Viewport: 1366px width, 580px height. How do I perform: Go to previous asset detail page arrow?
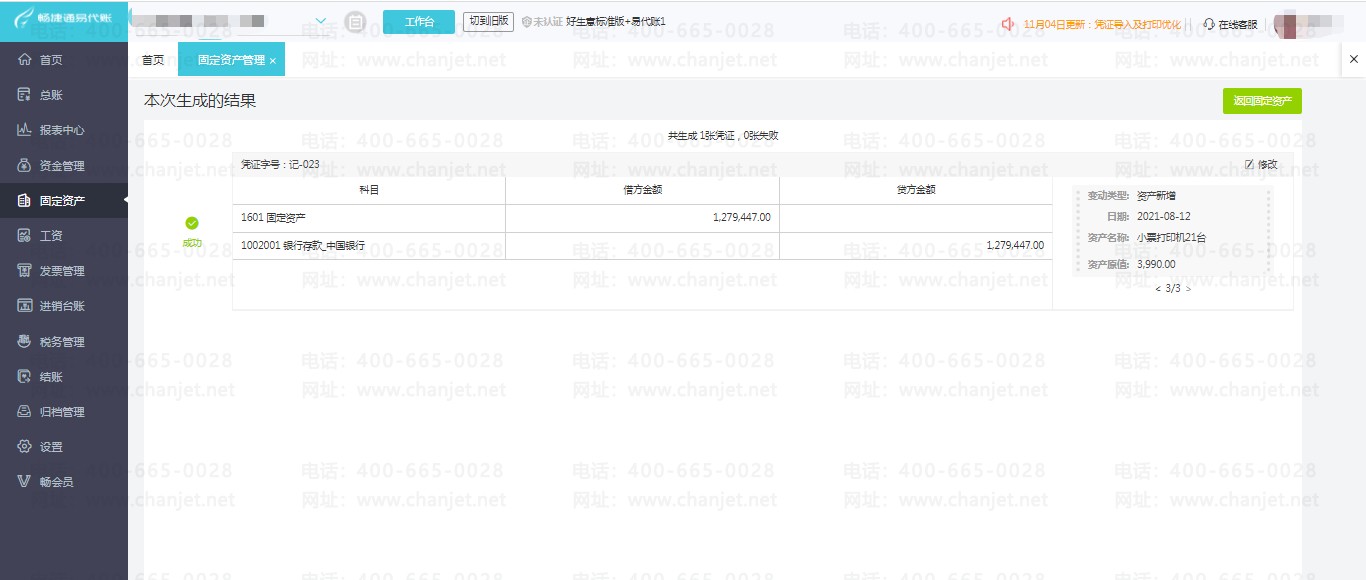1158,289
